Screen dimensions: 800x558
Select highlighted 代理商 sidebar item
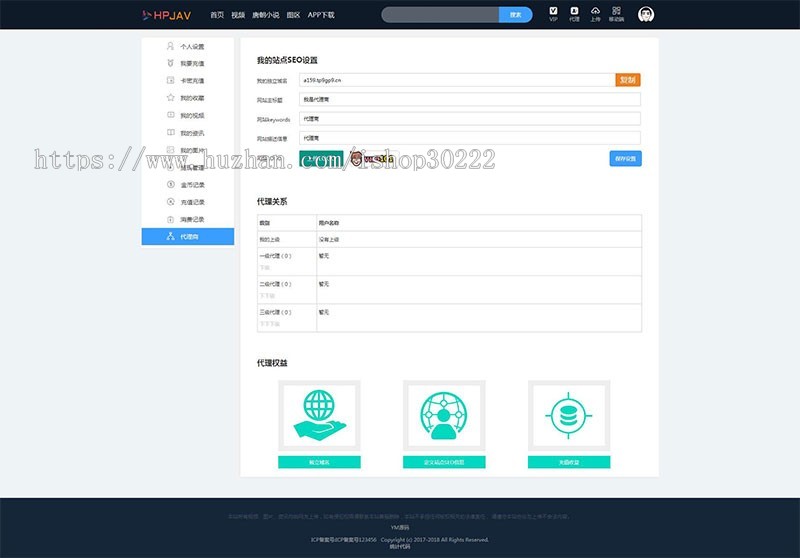coord(188,237)
